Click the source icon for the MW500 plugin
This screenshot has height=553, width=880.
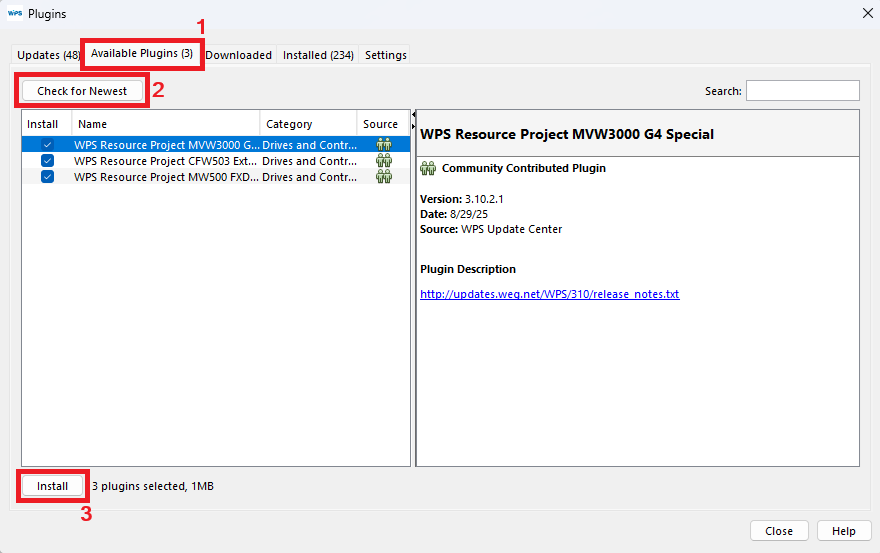tap(383, 176)
